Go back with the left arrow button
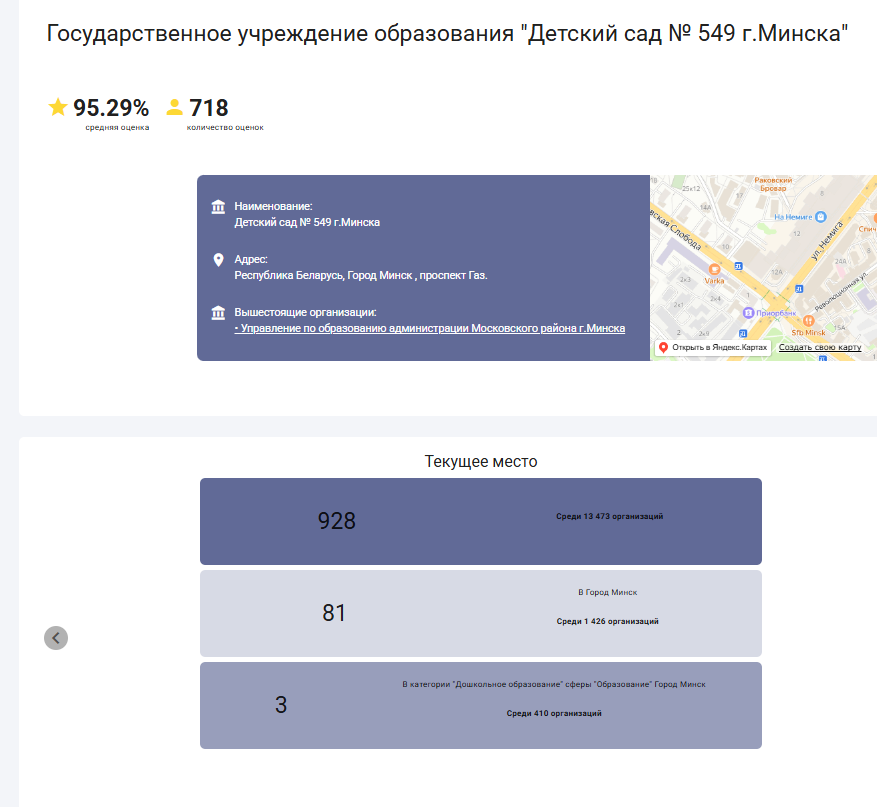This screenshot has height=807, width=877. pyautogui.click(x=56, y=638)
